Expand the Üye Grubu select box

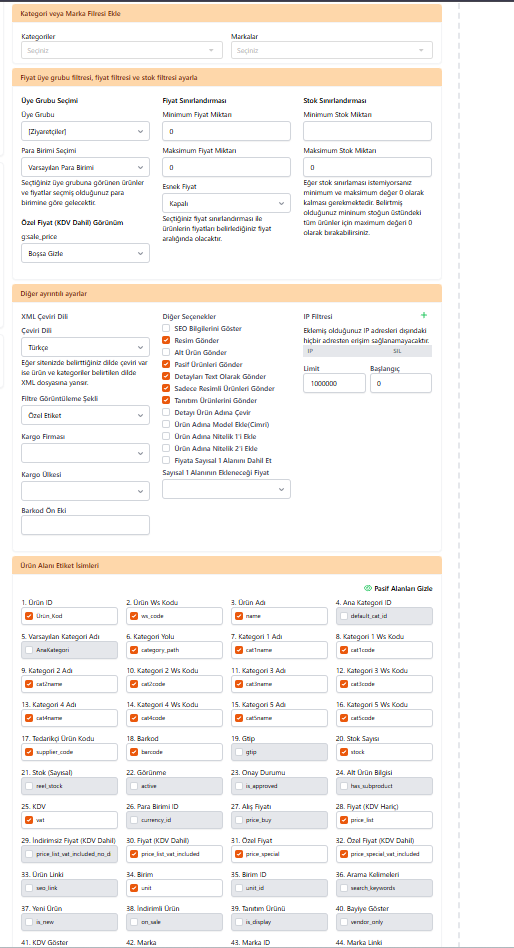(x=85, y=131)
